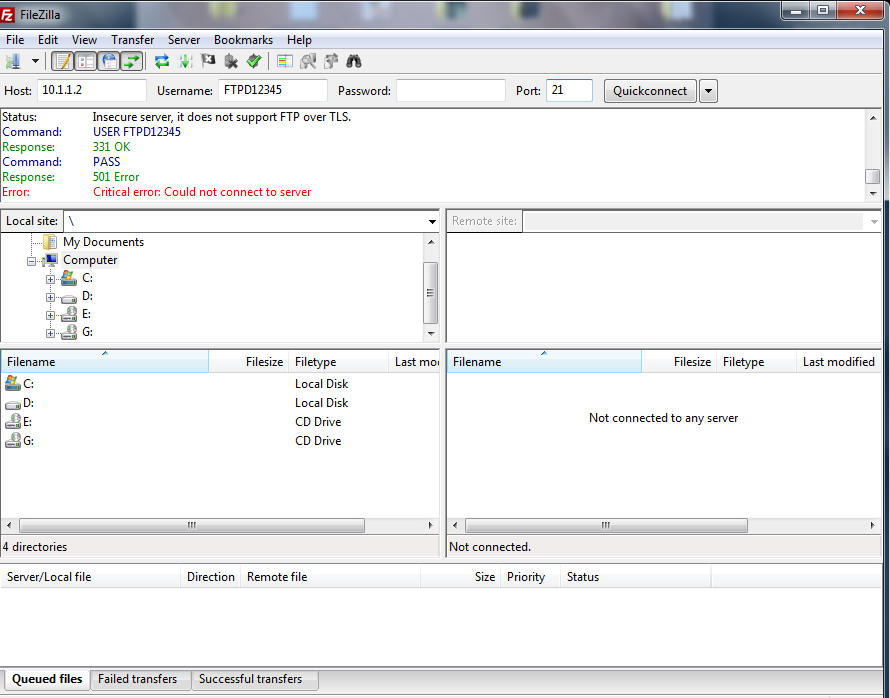Switch to the Queued files tab
This screenshot has width=890, height=698.
click(47, 679)
